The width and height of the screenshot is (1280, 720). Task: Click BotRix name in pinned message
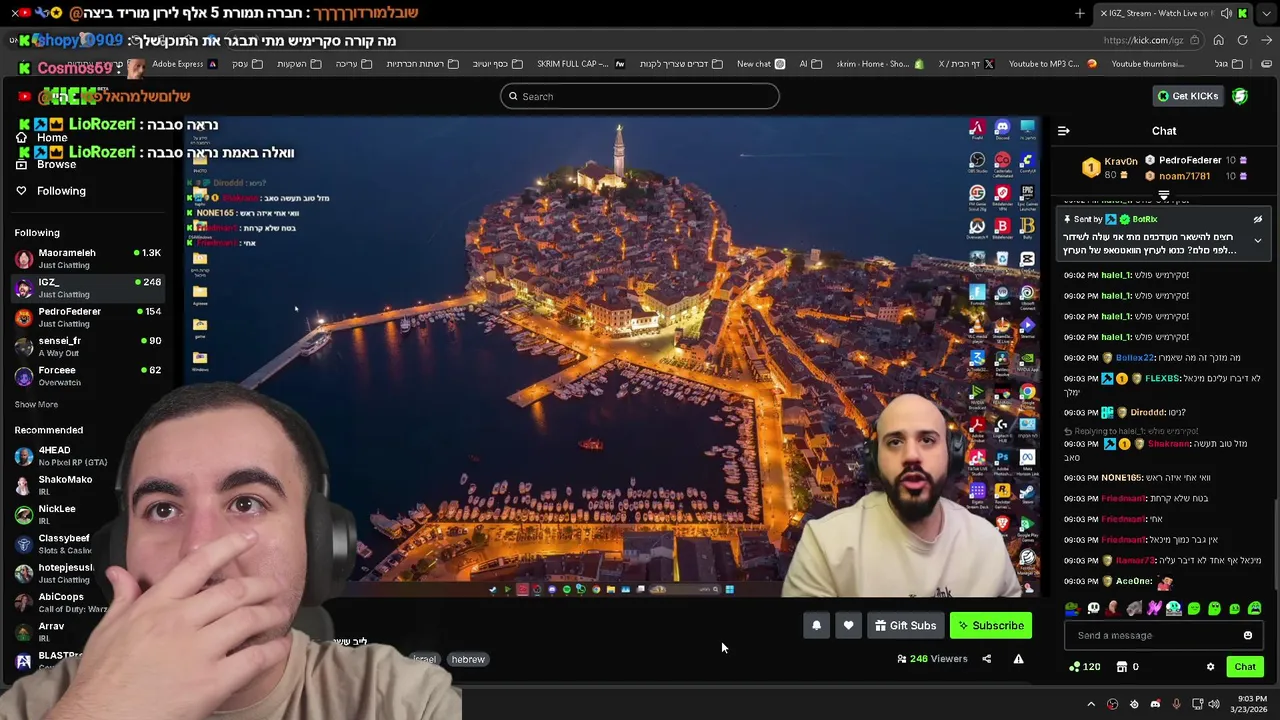1144,219
